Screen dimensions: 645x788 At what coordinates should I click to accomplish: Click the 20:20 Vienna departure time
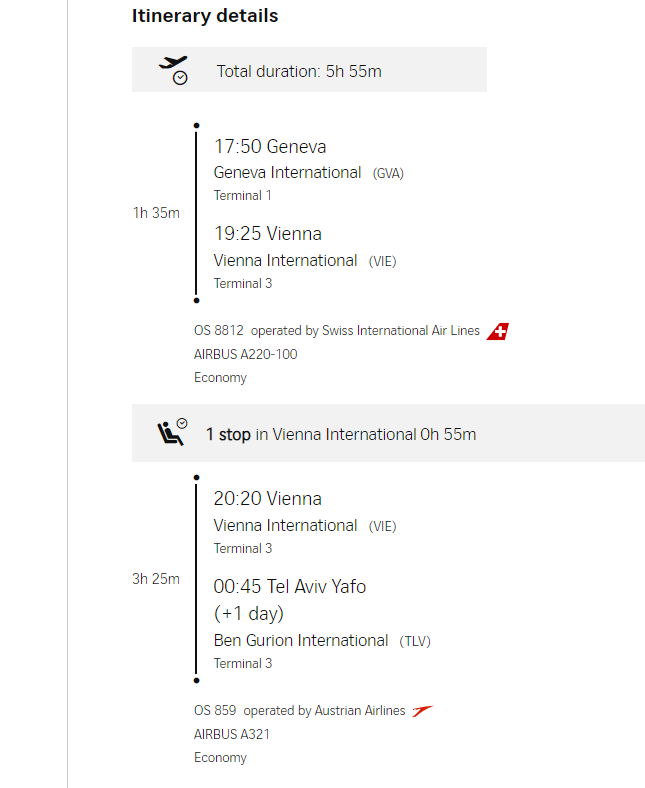(268, 499)
